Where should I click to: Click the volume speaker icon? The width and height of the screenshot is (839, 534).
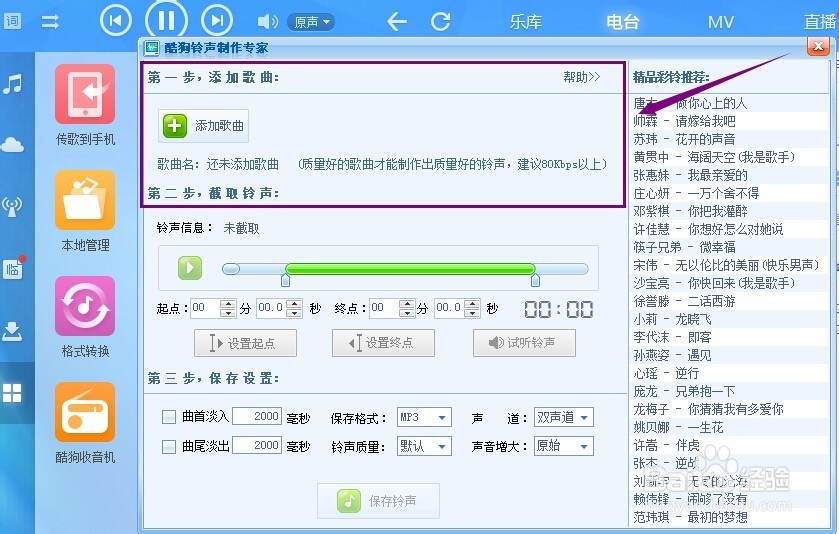tap(268, 21)
